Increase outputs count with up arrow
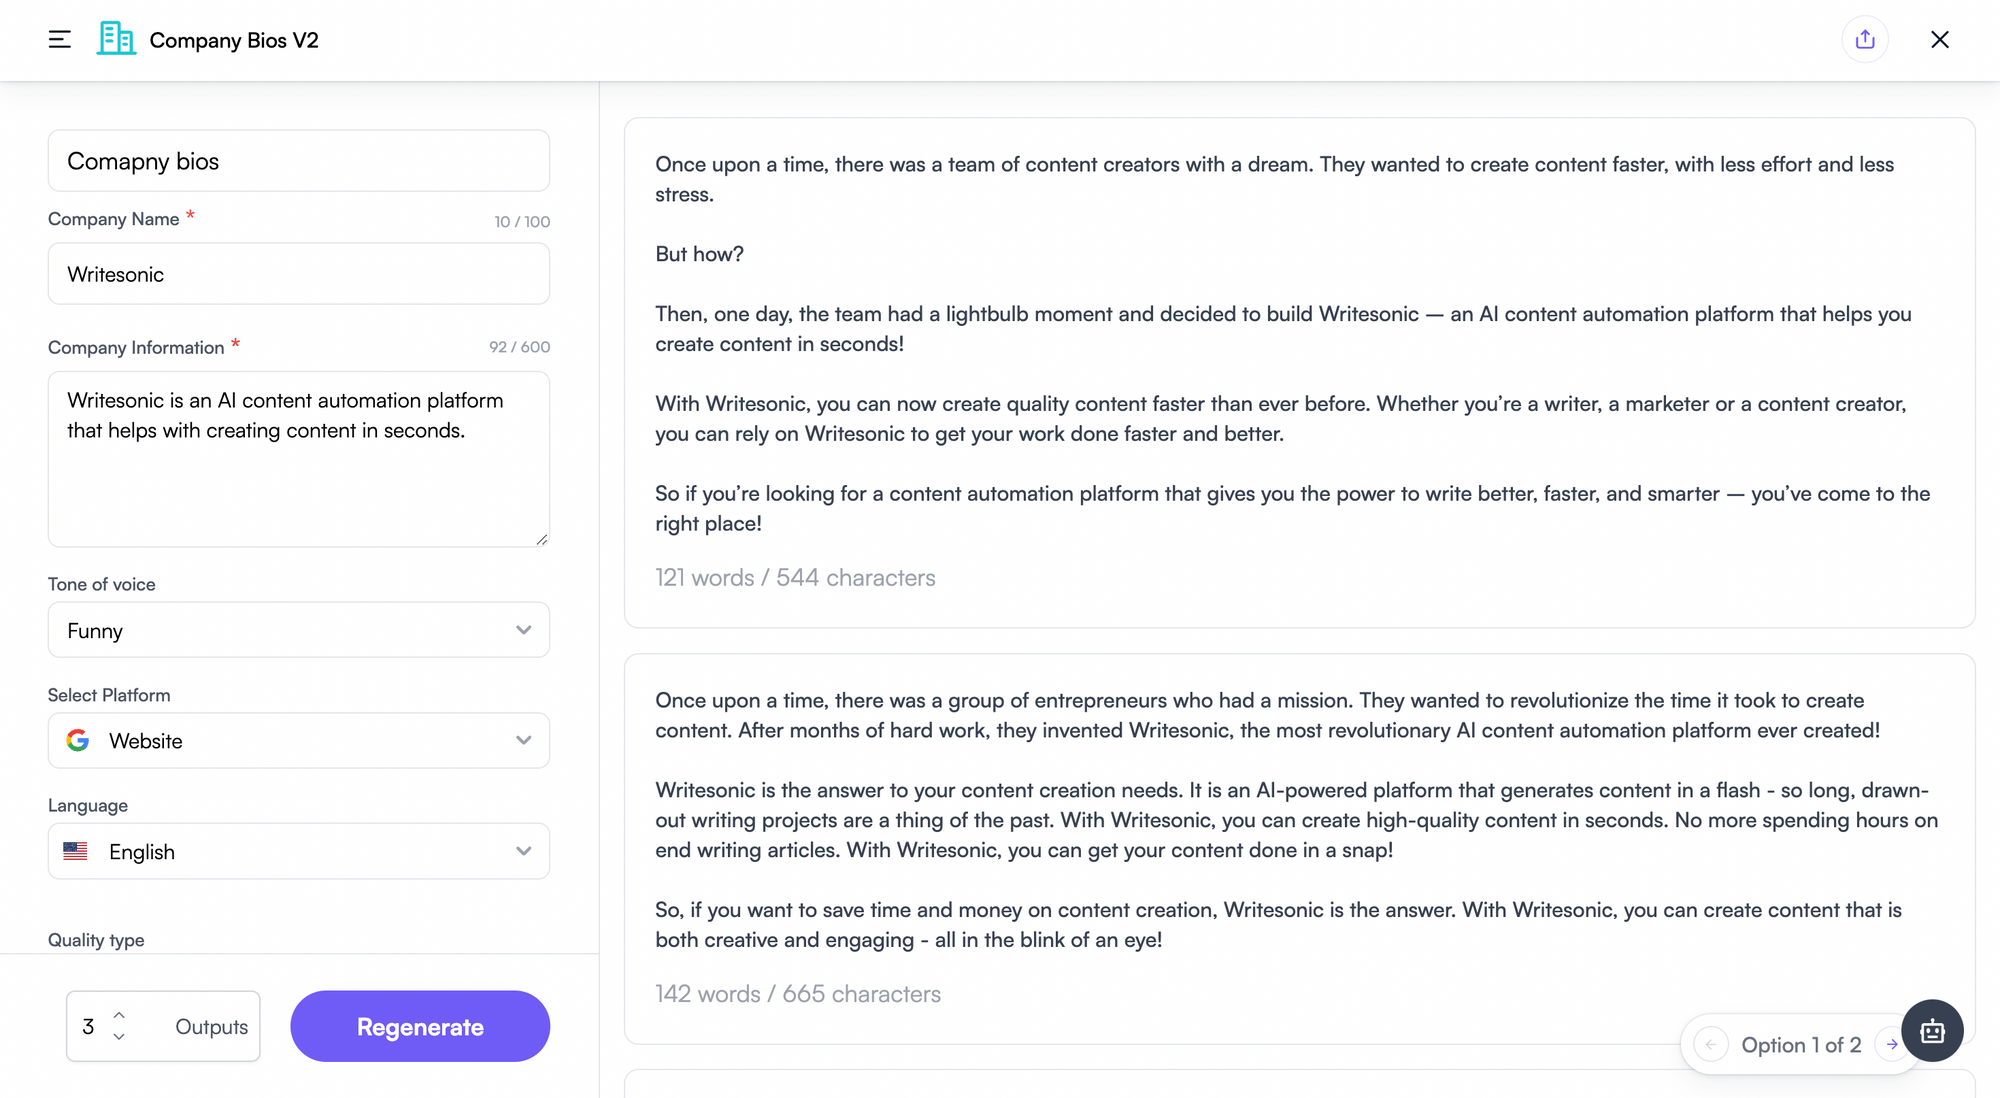This screenshot has height=1098, width=2000. 119,1015
